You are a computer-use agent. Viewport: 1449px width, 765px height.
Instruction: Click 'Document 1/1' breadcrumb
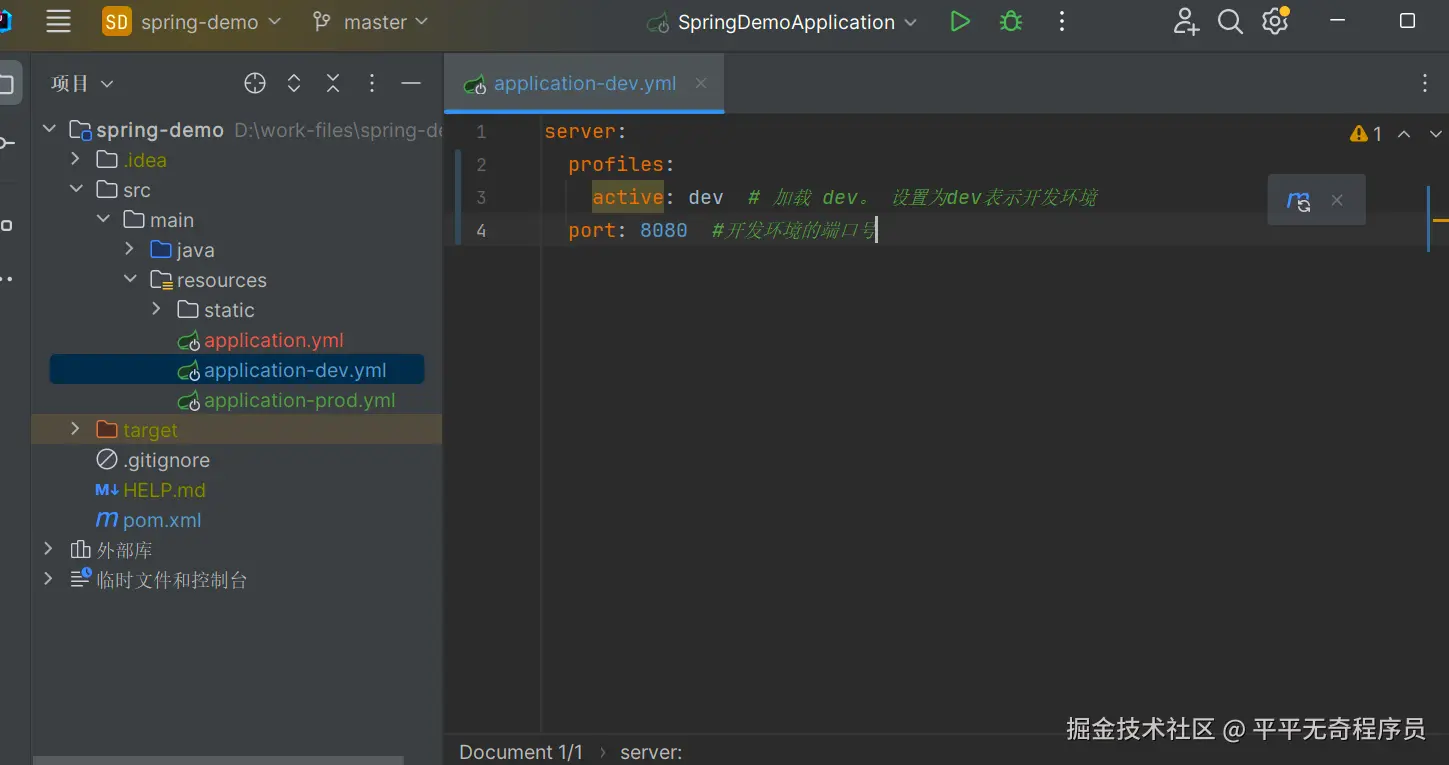click(521, 752)
